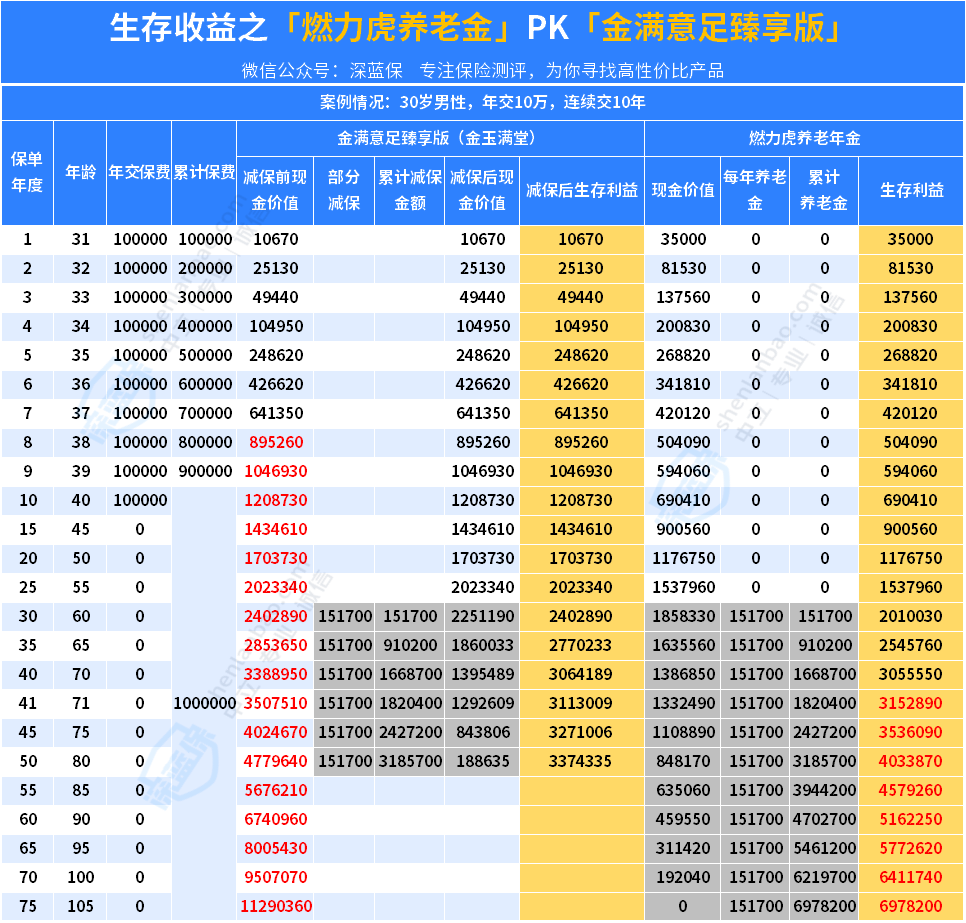Click the cash value cell 192040
This screenshot has width=966, height=923.
point(683,877)
